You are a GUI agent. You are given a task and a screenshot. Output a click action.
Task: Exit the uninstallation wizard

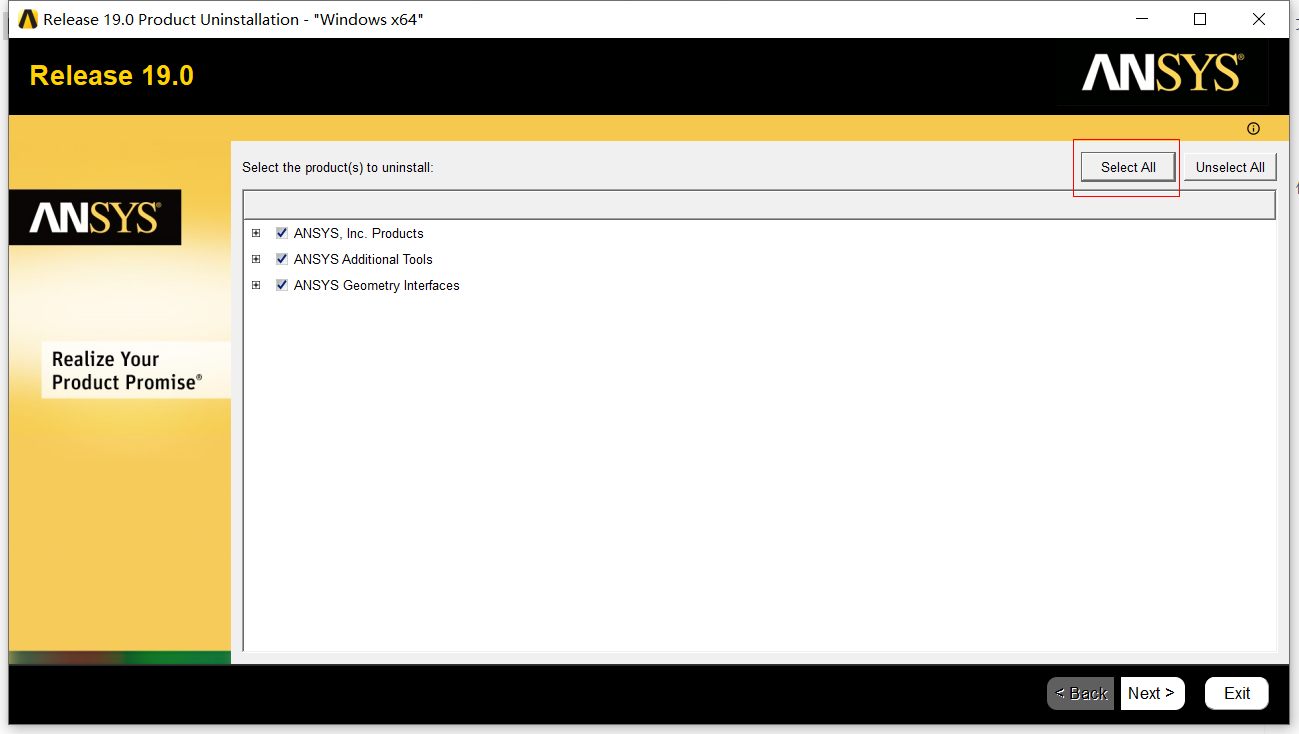1237,693
